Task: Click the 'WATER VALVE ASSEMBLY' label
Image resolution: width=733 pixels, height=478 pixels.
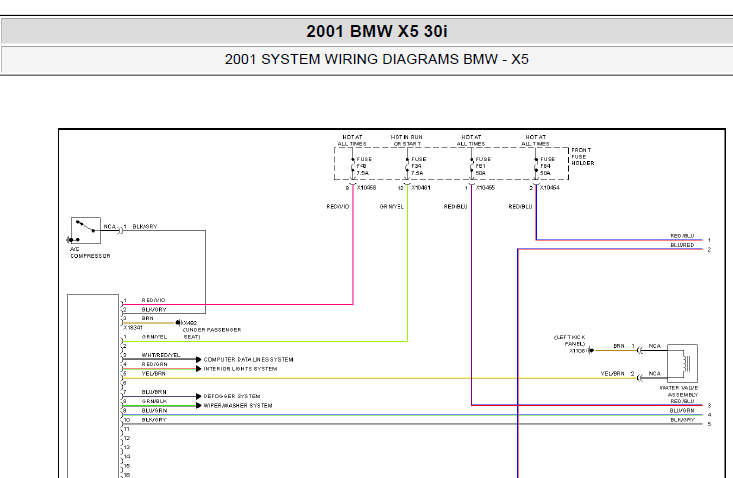Action: pos(679,391)
